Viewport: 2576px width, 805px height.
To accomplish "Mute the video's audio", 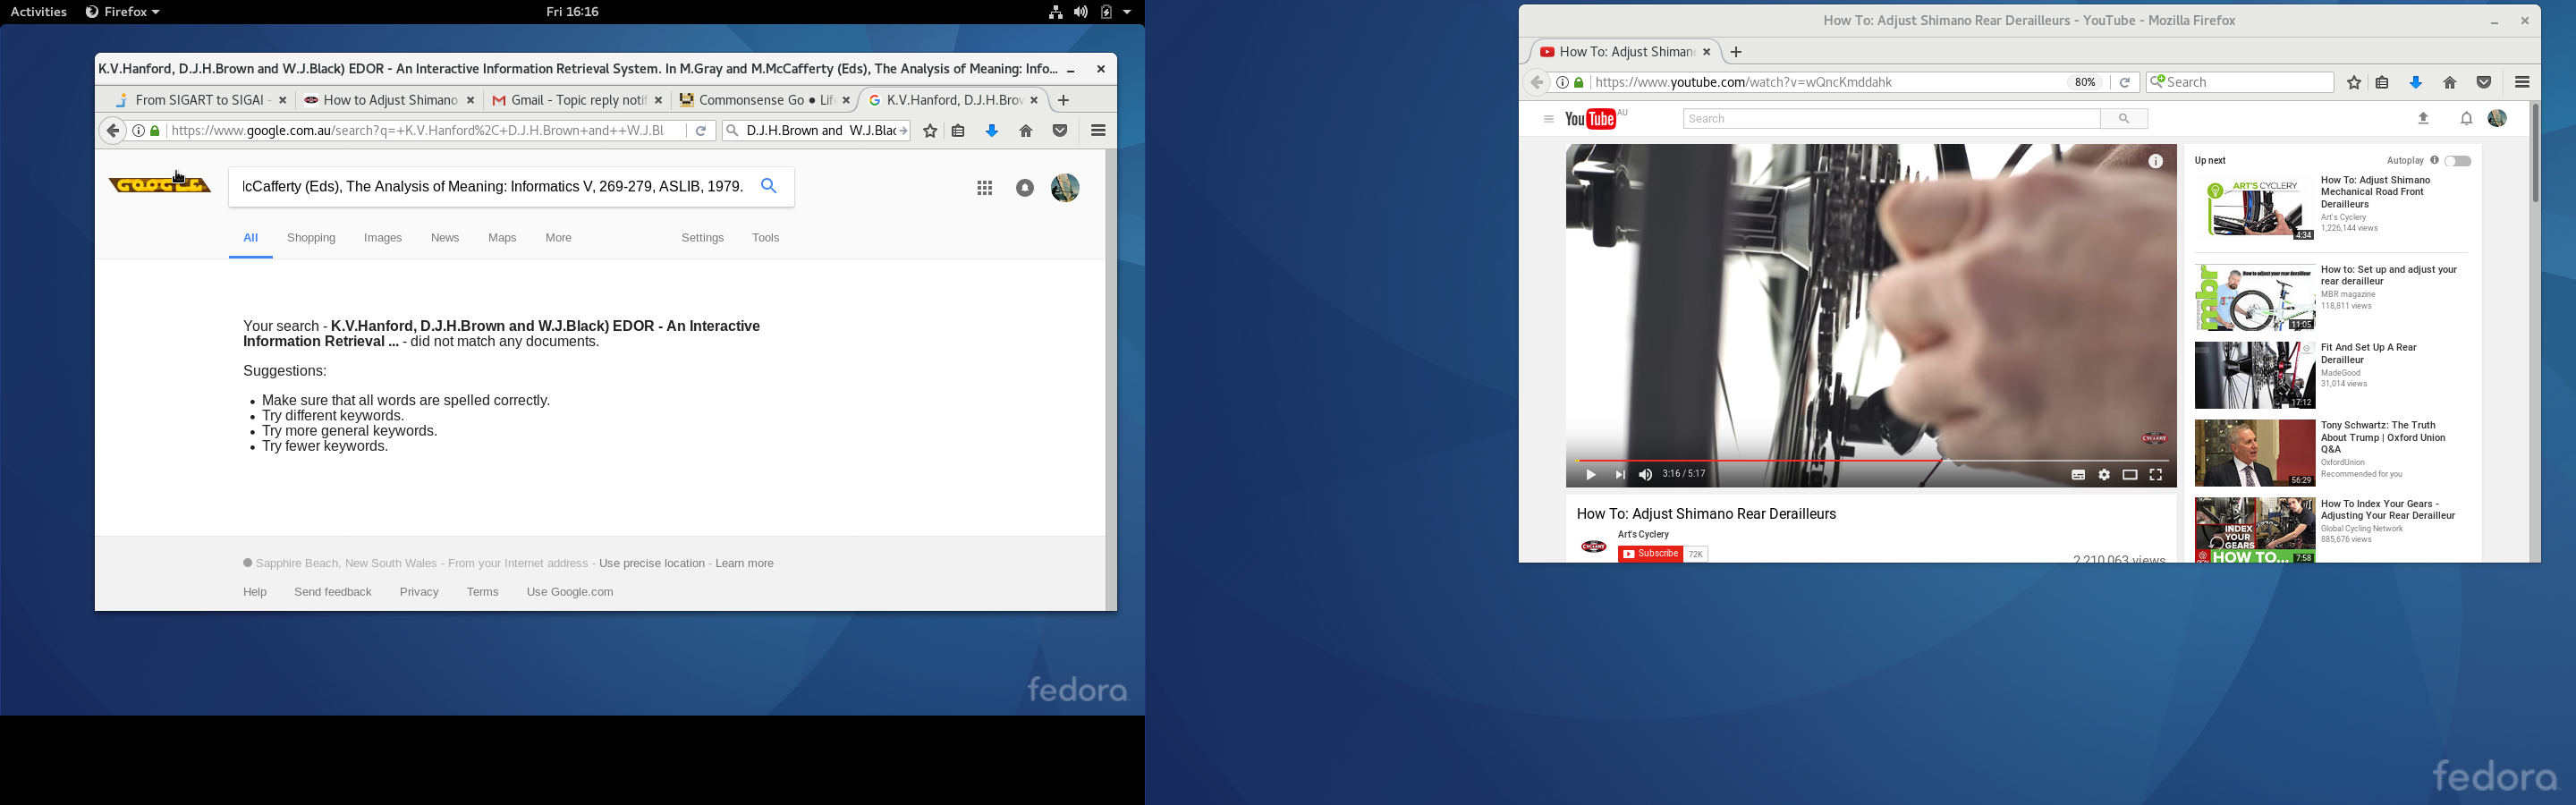I will (1644, 475).
